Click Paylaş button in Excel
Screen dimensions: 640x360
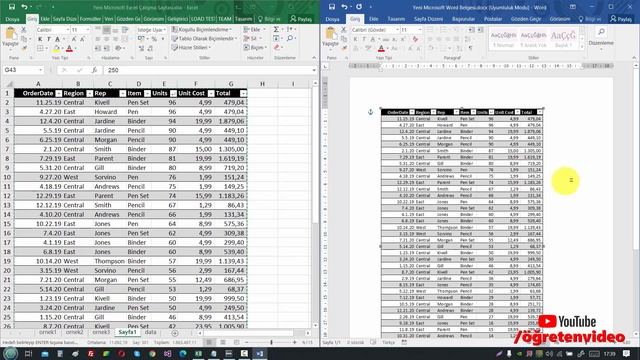[301, 19]
